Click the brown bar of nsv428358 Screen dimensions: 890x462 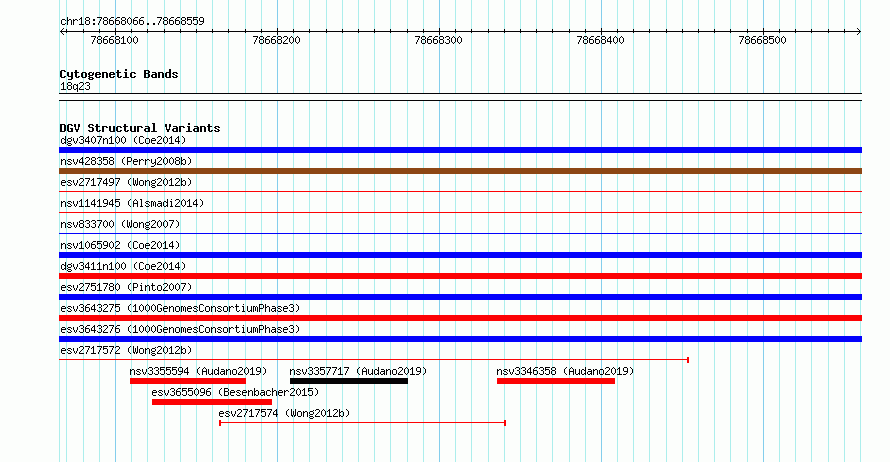(460, 171)
